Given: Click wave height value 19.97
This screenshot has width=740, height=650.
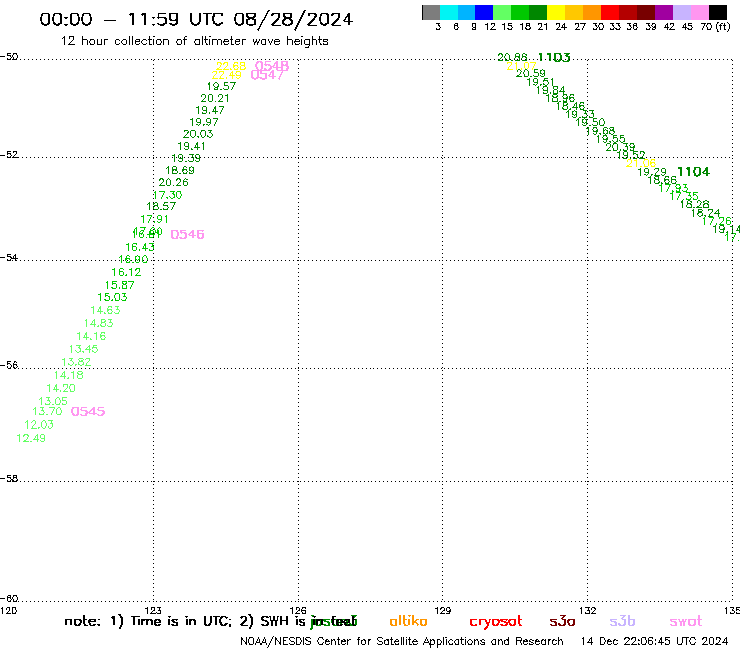Looking at the screenshot, I should [x=204, y=122].
